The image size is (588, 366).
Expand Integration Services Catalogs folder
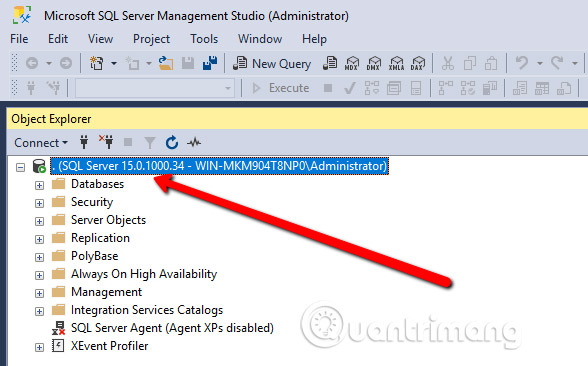(x=39, y=311)
